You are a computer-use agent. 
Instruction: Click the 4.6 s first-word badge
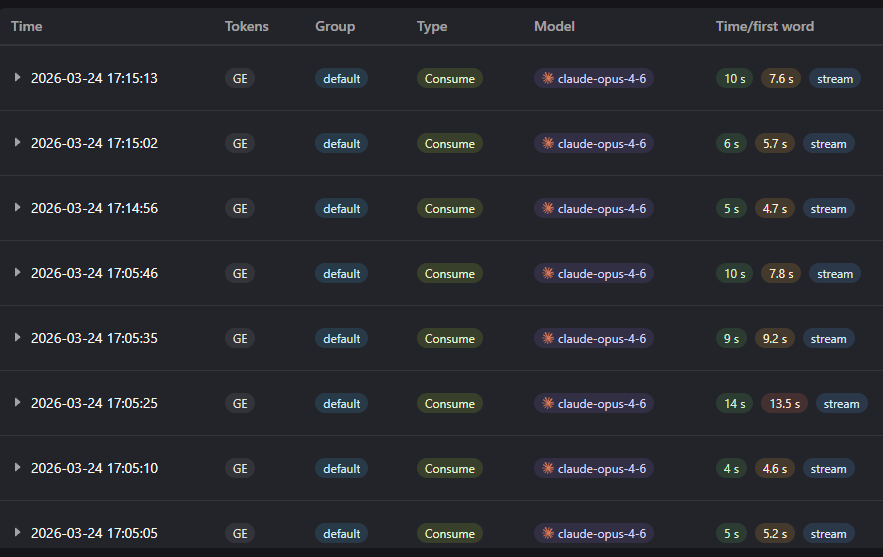[775, 468]
